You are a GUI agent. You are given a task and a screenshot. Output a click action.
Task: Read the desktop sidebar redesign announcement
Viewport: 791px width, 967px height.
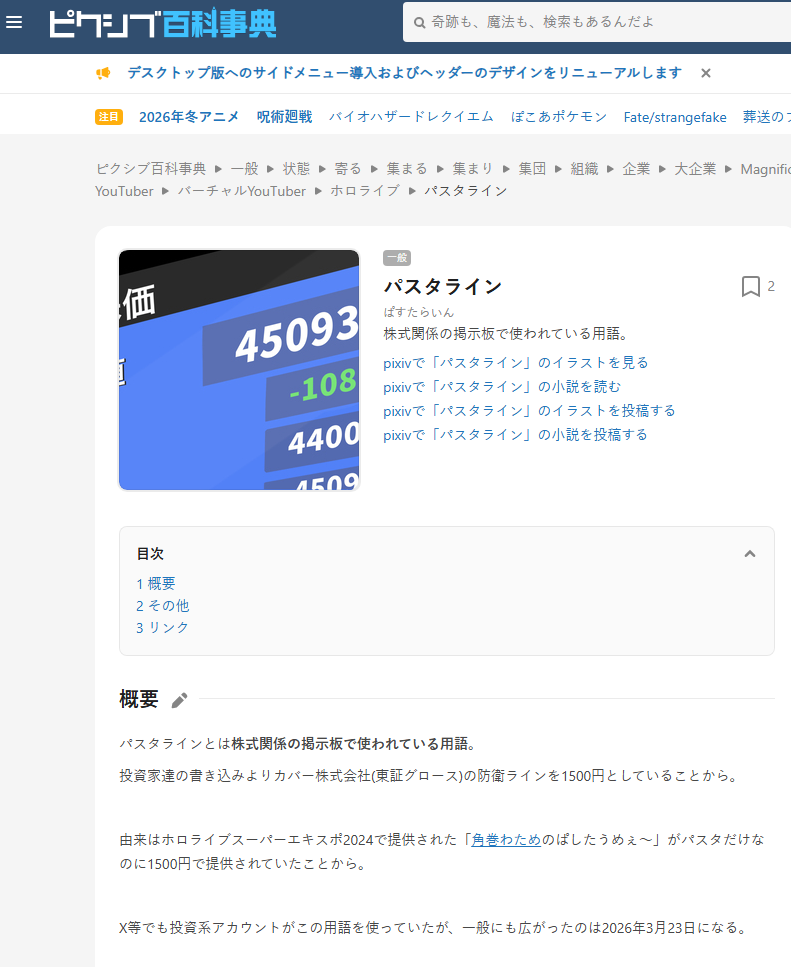tap(404, 73)
